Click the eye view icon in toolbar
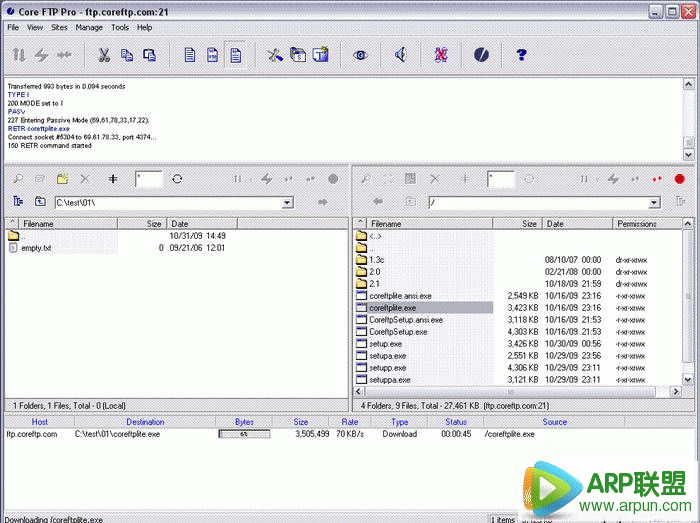The height and width of the screenshot is (523, 700). coord(360,55)
